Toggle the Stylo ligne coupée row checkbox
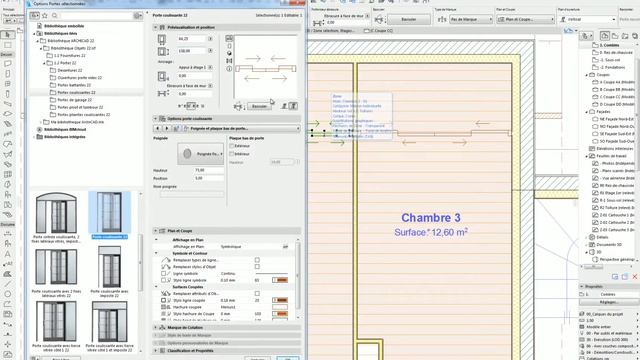Screen dimensions: 640x360 [x=163, y=300]
